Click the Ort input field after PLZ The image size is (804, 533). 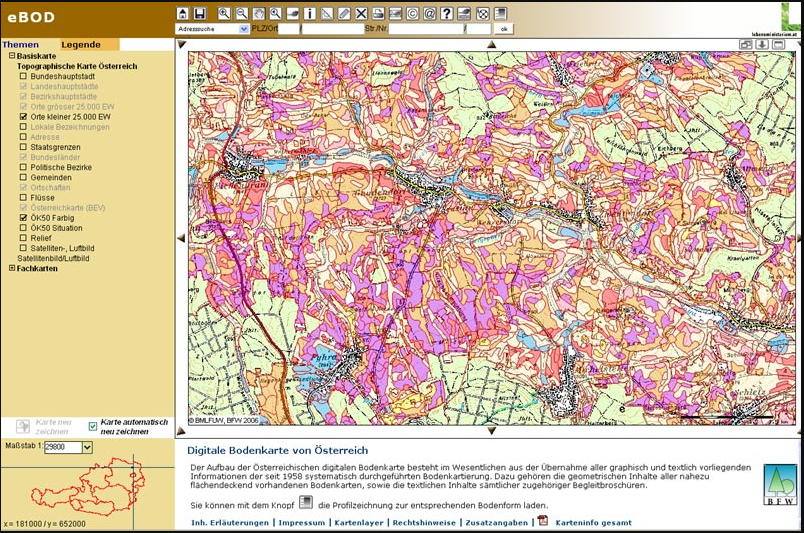pyautogui.click(x=333, y=29)
